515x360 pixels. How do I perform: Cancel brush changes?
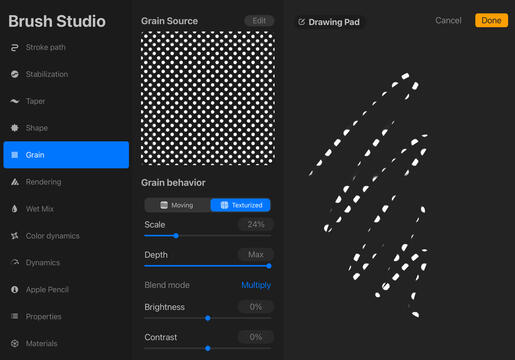448,20
